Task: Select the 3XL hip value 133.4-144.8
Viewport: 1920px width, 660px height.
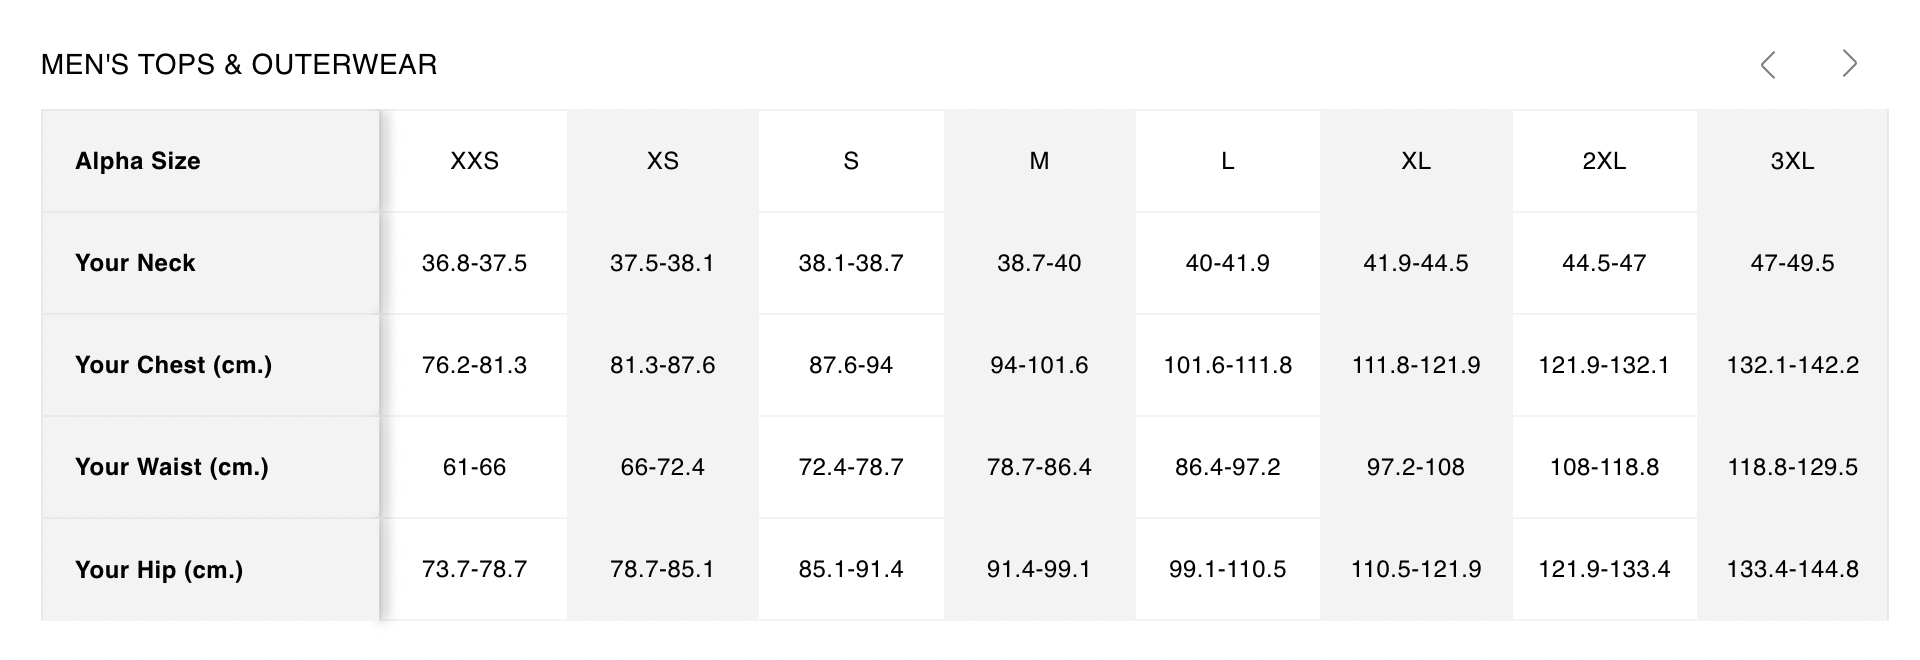Action: coord(1792,569)
